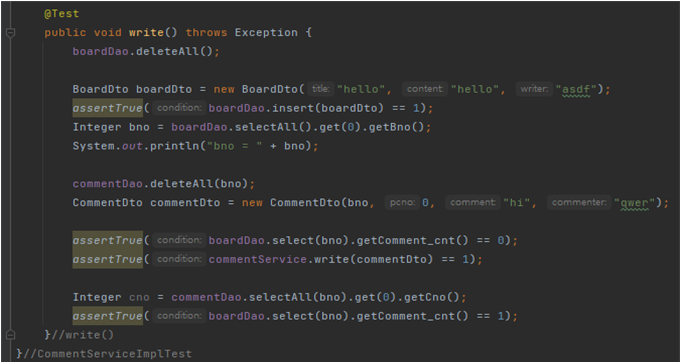Click getBno() in the Integer bno line
This screenshot has width=682, height=362.
pos(396,127)
